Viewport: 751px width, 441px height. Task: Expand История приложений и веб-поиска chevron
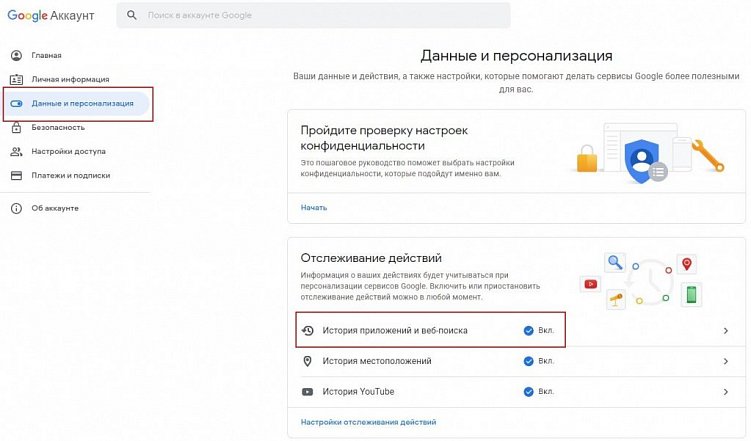pos(725,330)
